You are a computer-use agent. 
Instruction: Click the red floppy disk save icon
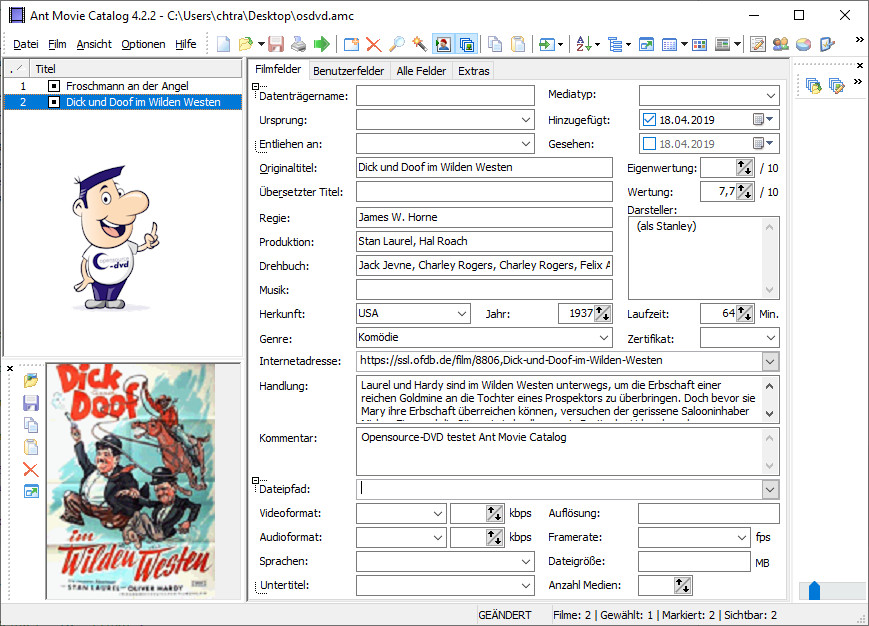(276, 44)
